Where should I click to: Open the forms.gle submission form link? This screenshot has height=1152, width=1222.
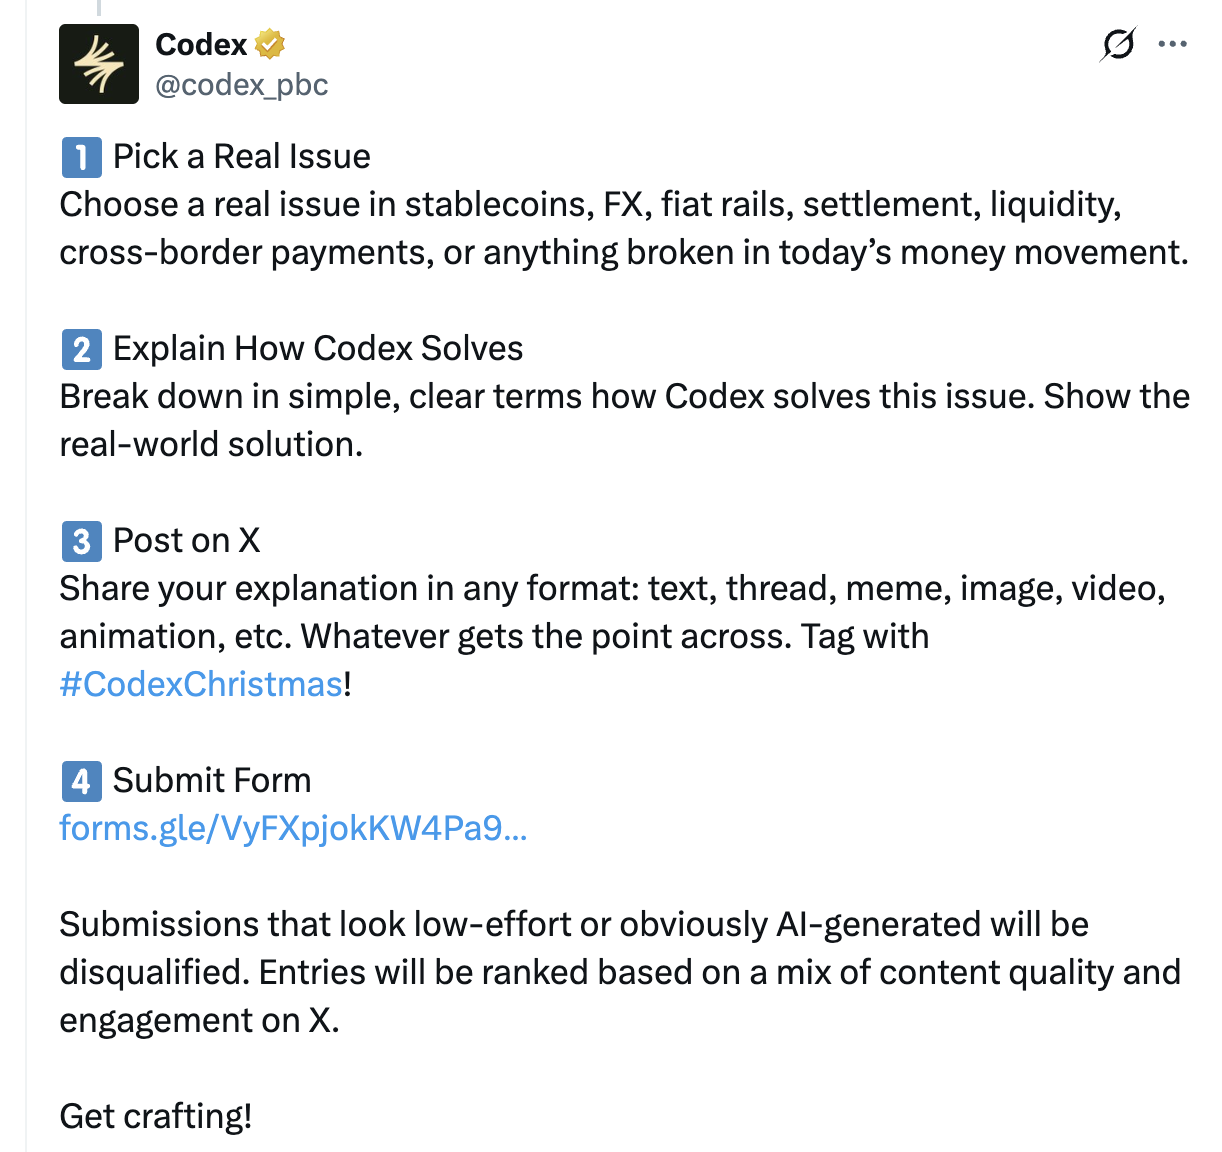click(293, 829)
